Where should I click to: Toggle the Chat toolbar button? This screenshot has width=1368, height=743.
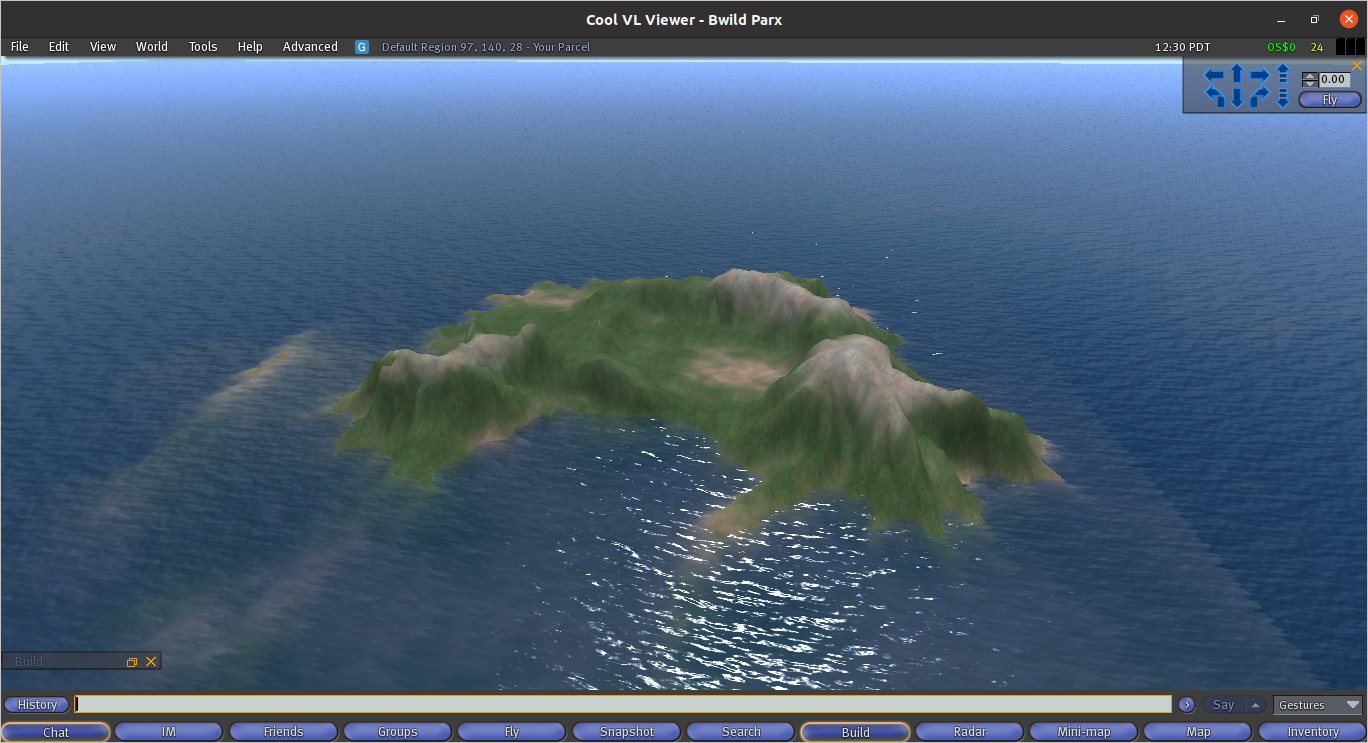click(56, 732)
